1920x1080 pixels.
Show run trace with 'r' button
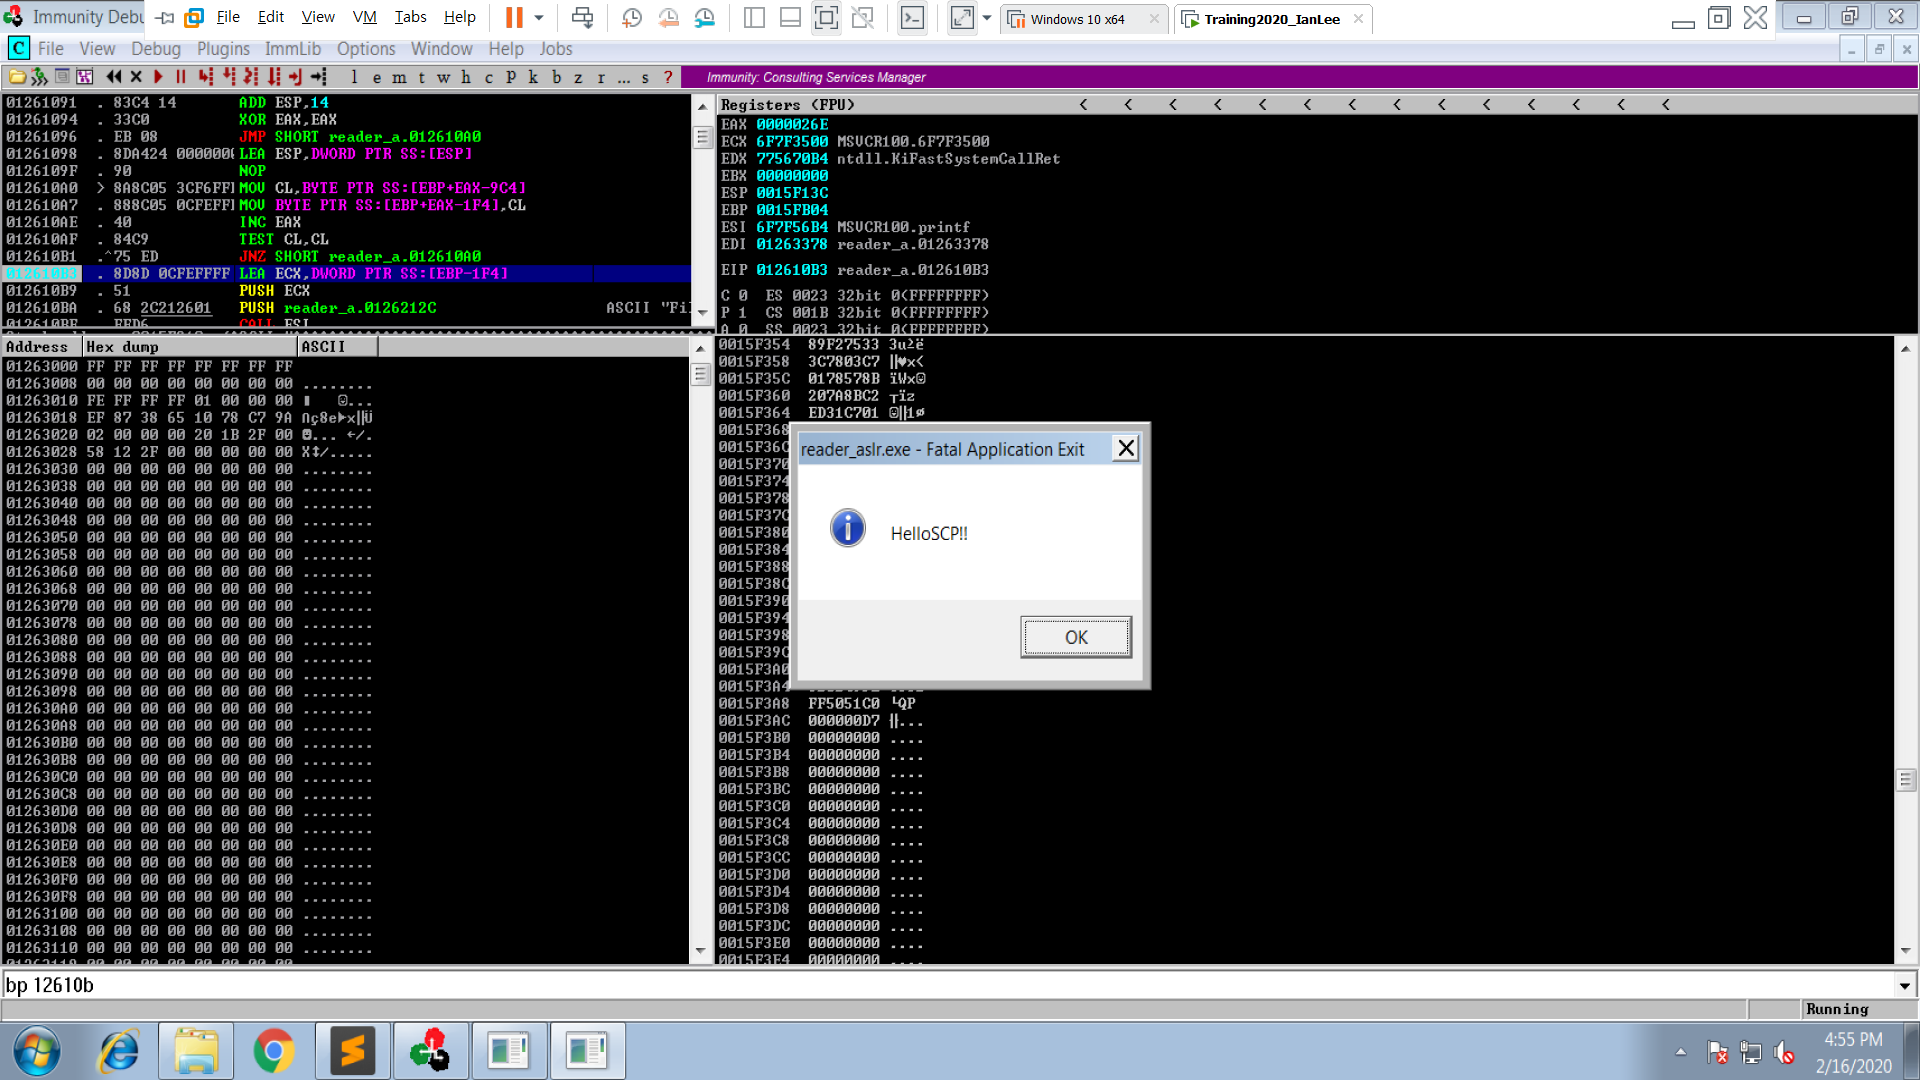pos(601,77)
